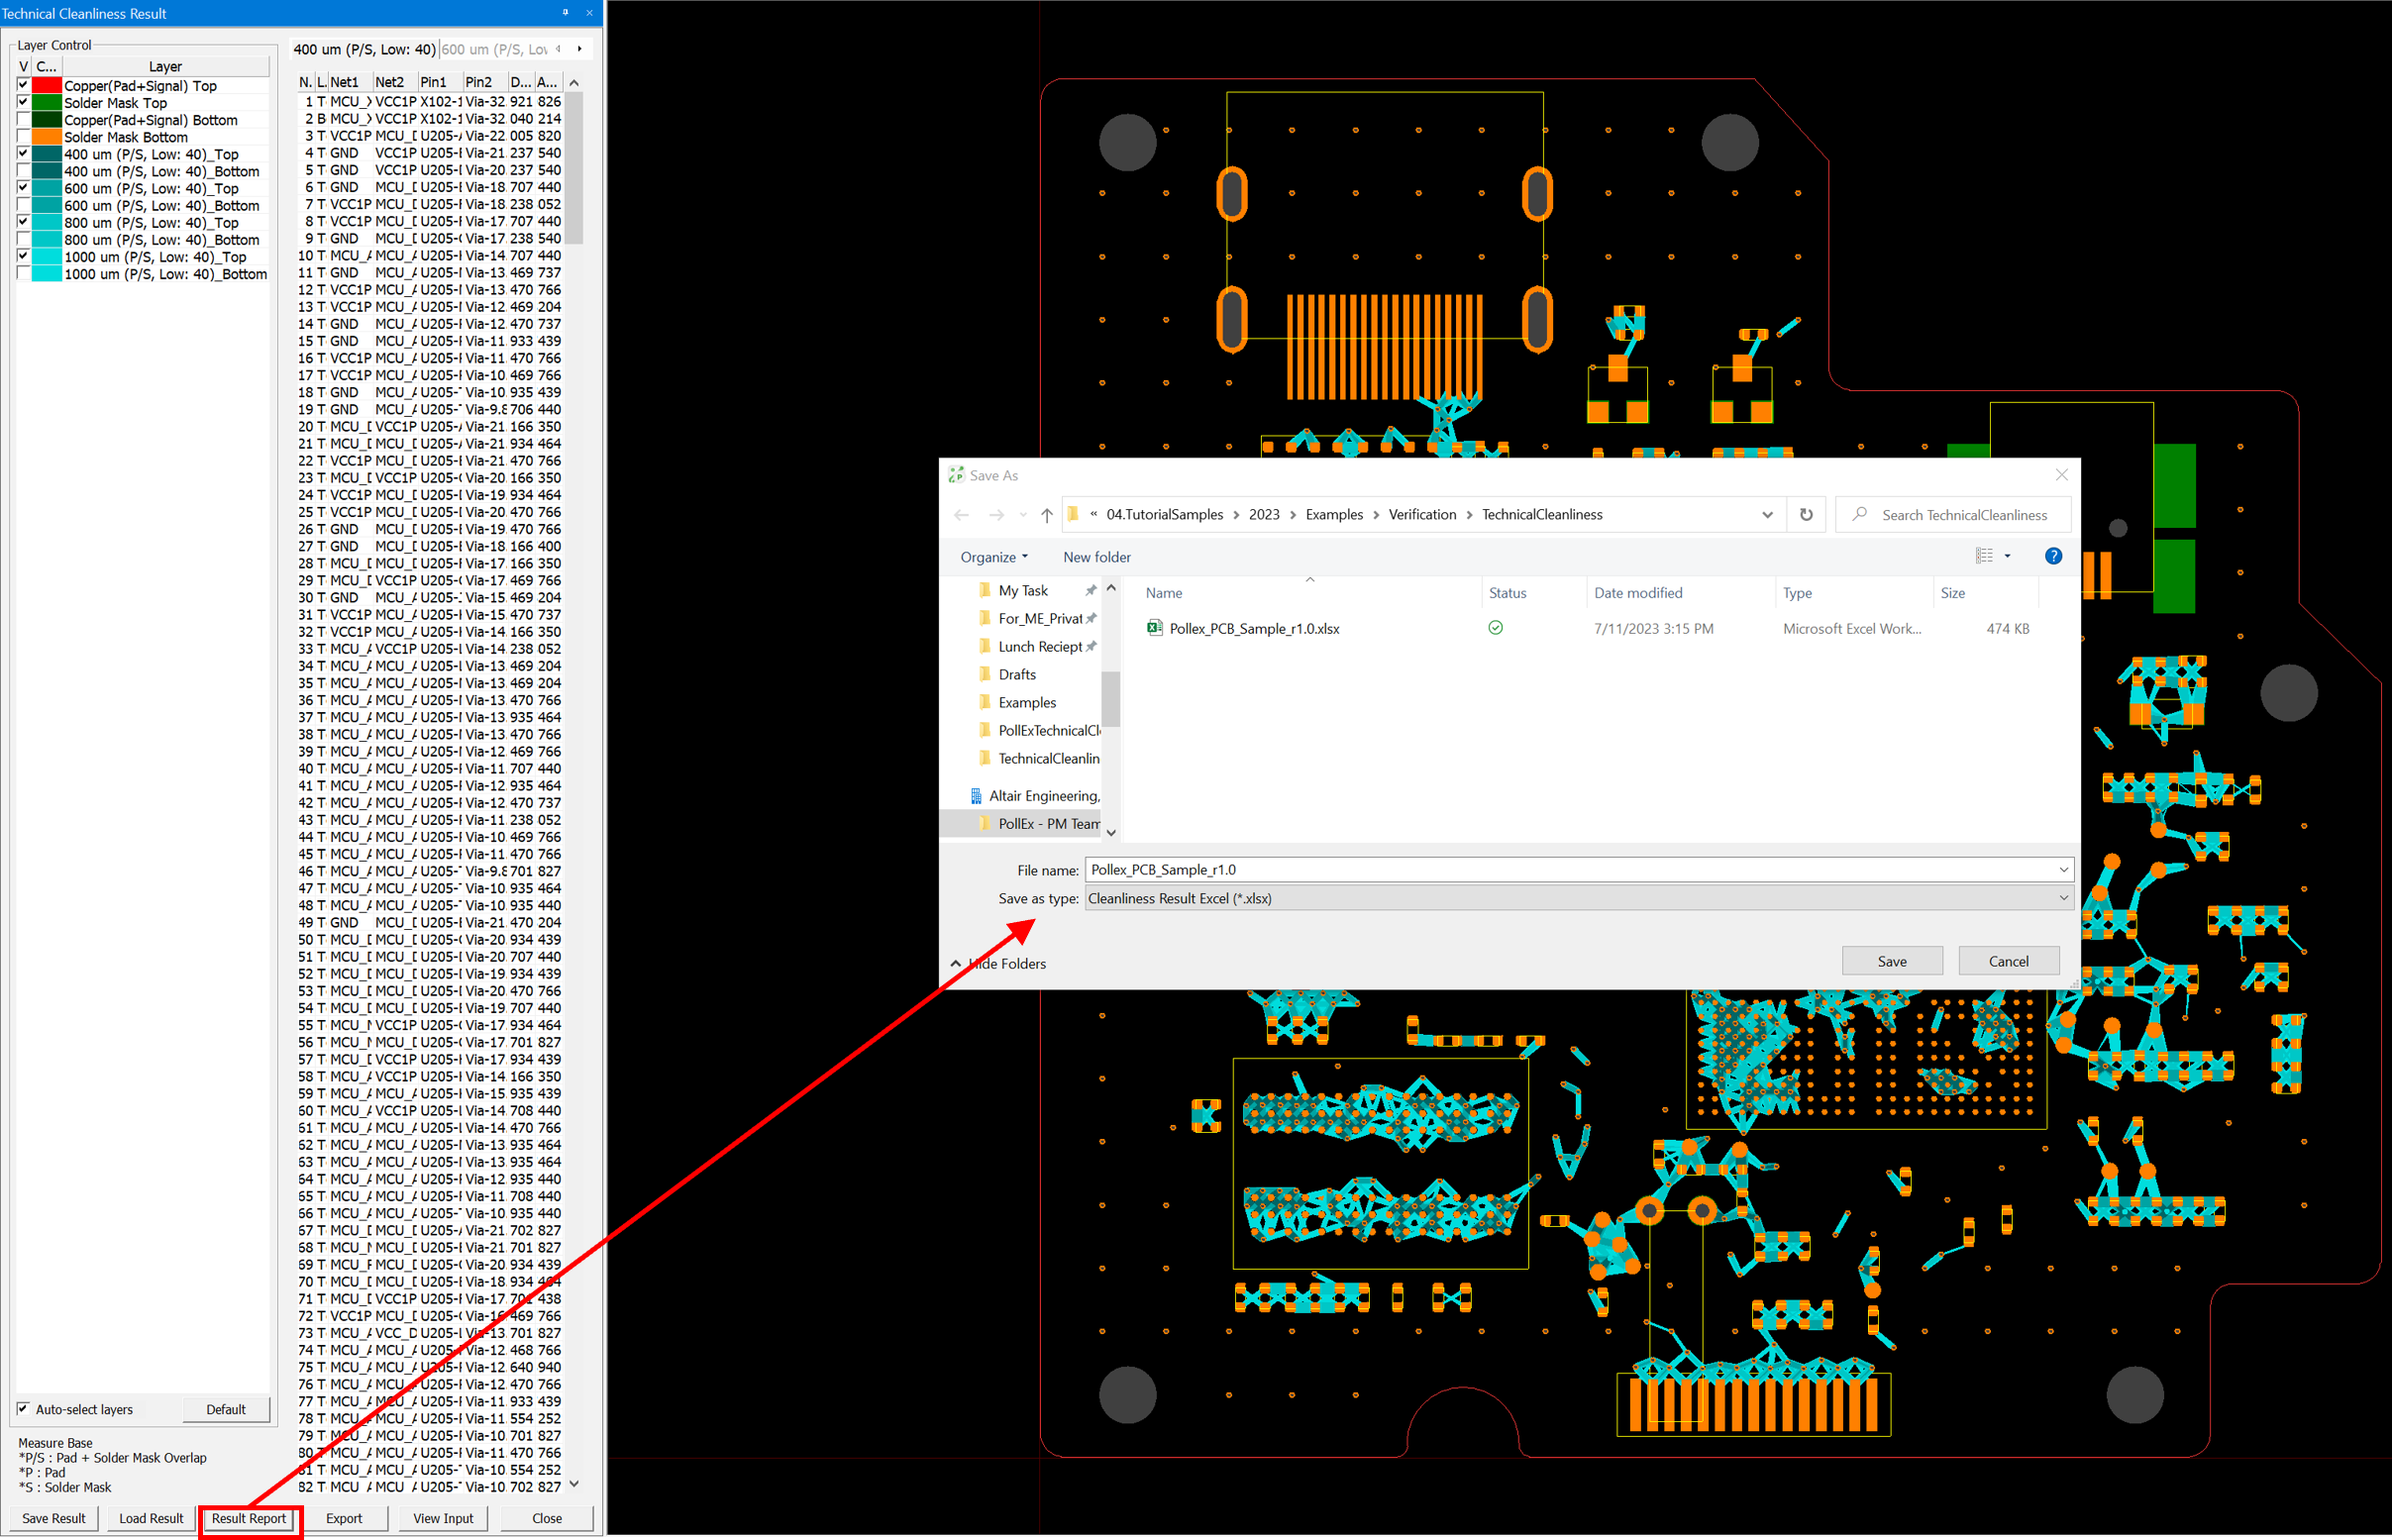
Task: Switch to the 600 um results tab
Action: click(494, 49)
